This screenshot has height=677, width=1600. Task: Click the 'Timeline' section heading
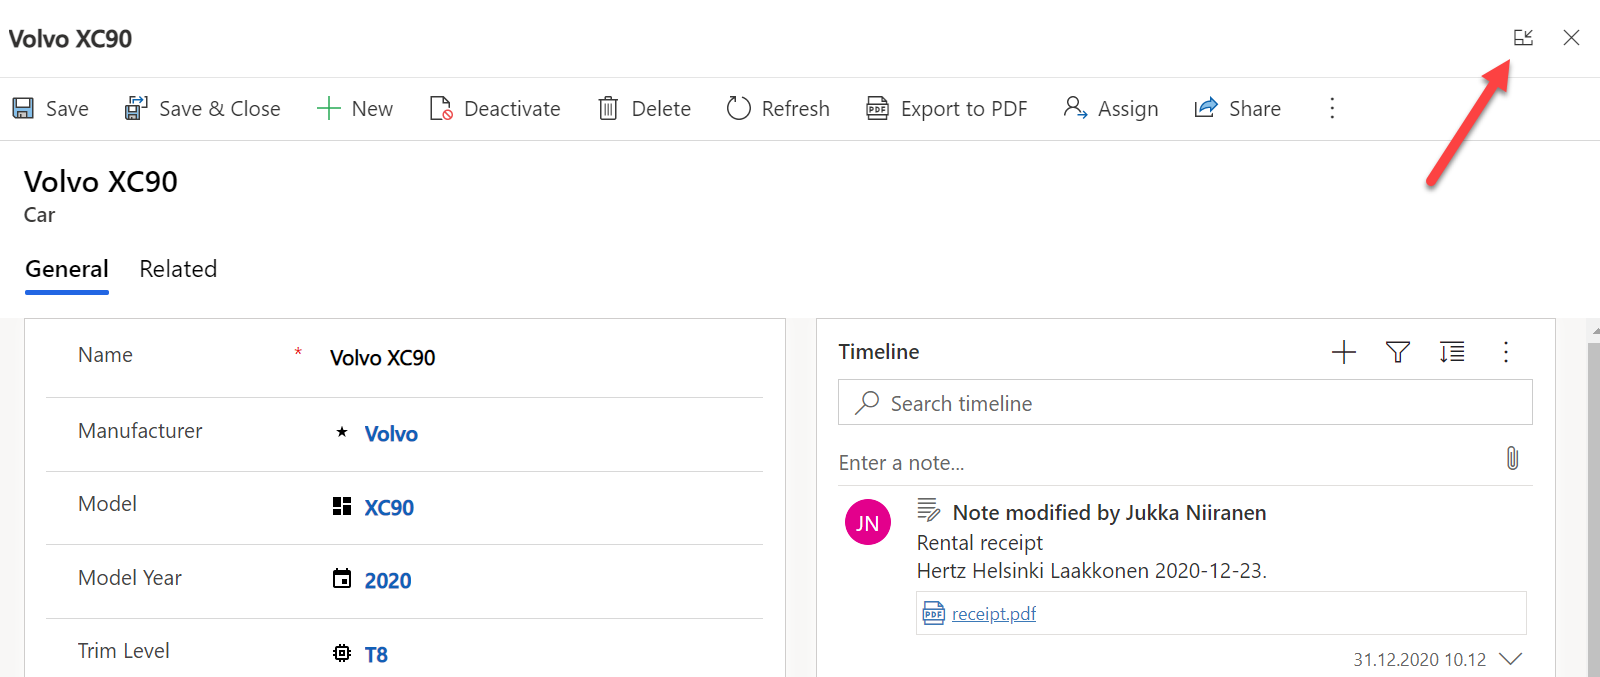click(x=879, y=352)
